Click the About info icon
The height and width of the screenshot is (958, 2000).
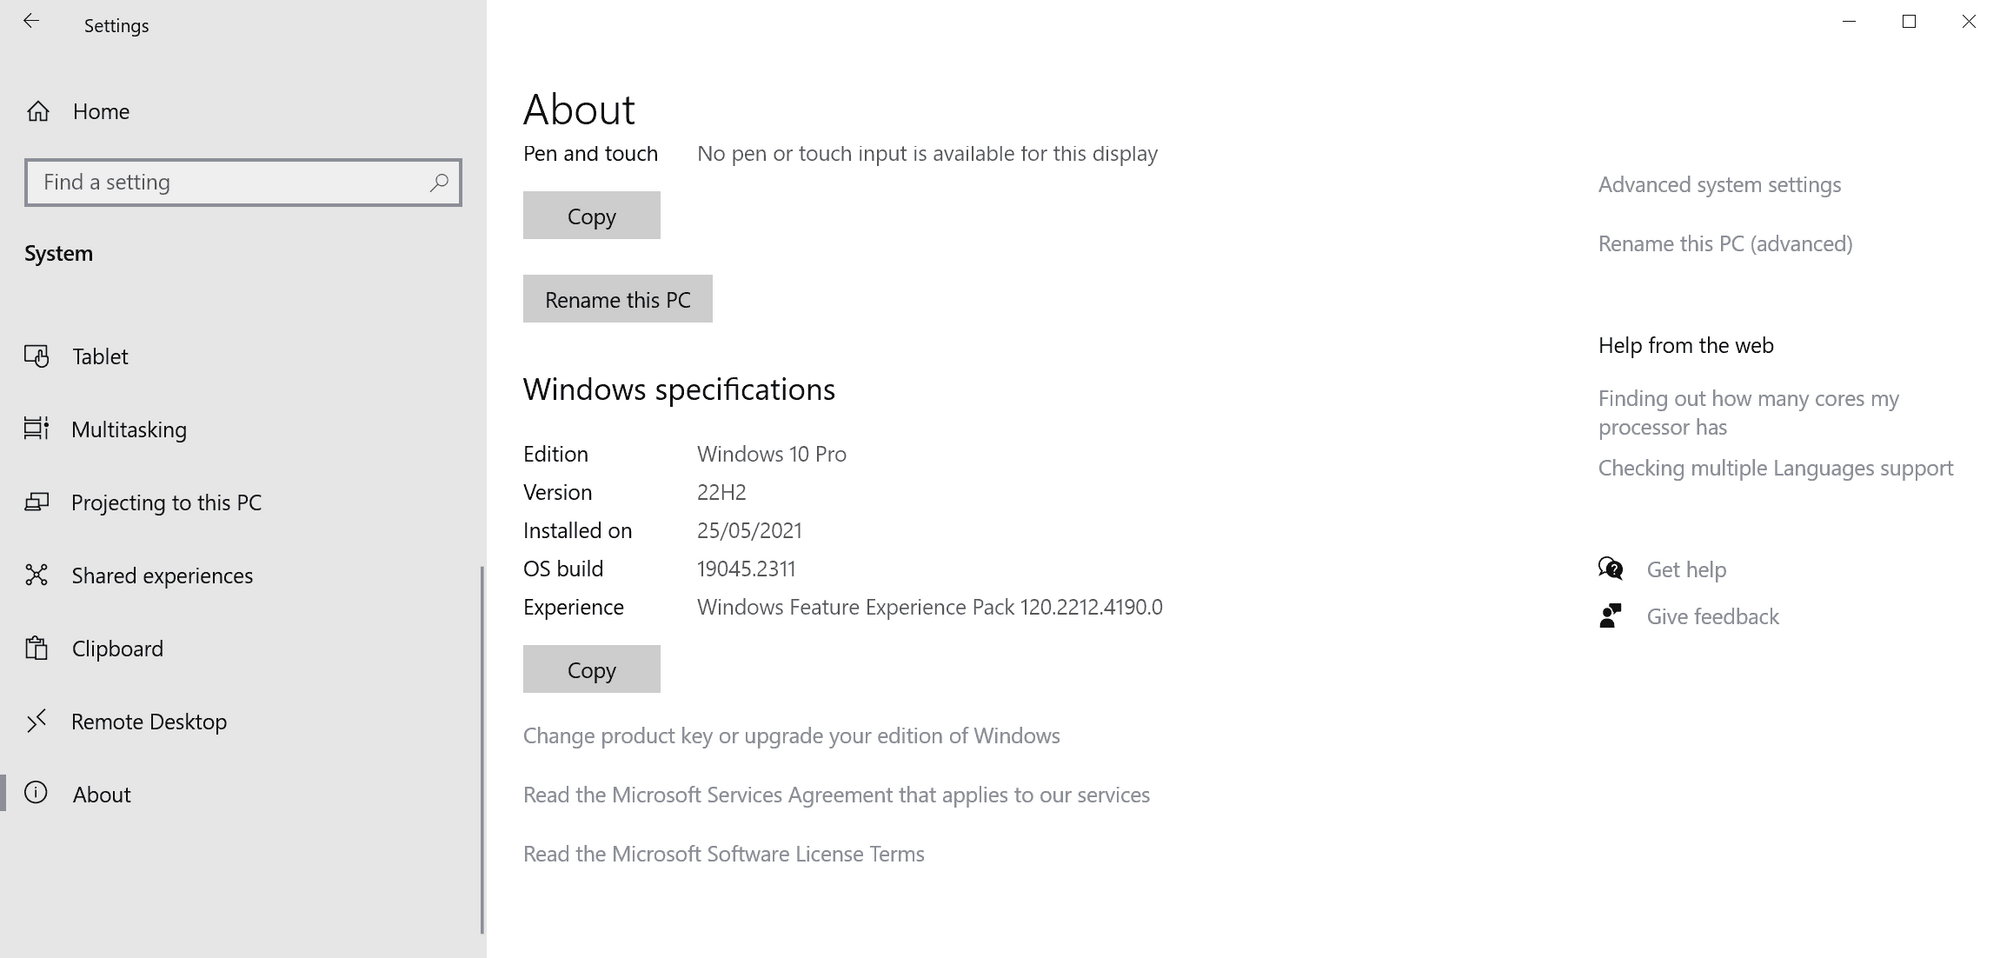coord(36,793)
